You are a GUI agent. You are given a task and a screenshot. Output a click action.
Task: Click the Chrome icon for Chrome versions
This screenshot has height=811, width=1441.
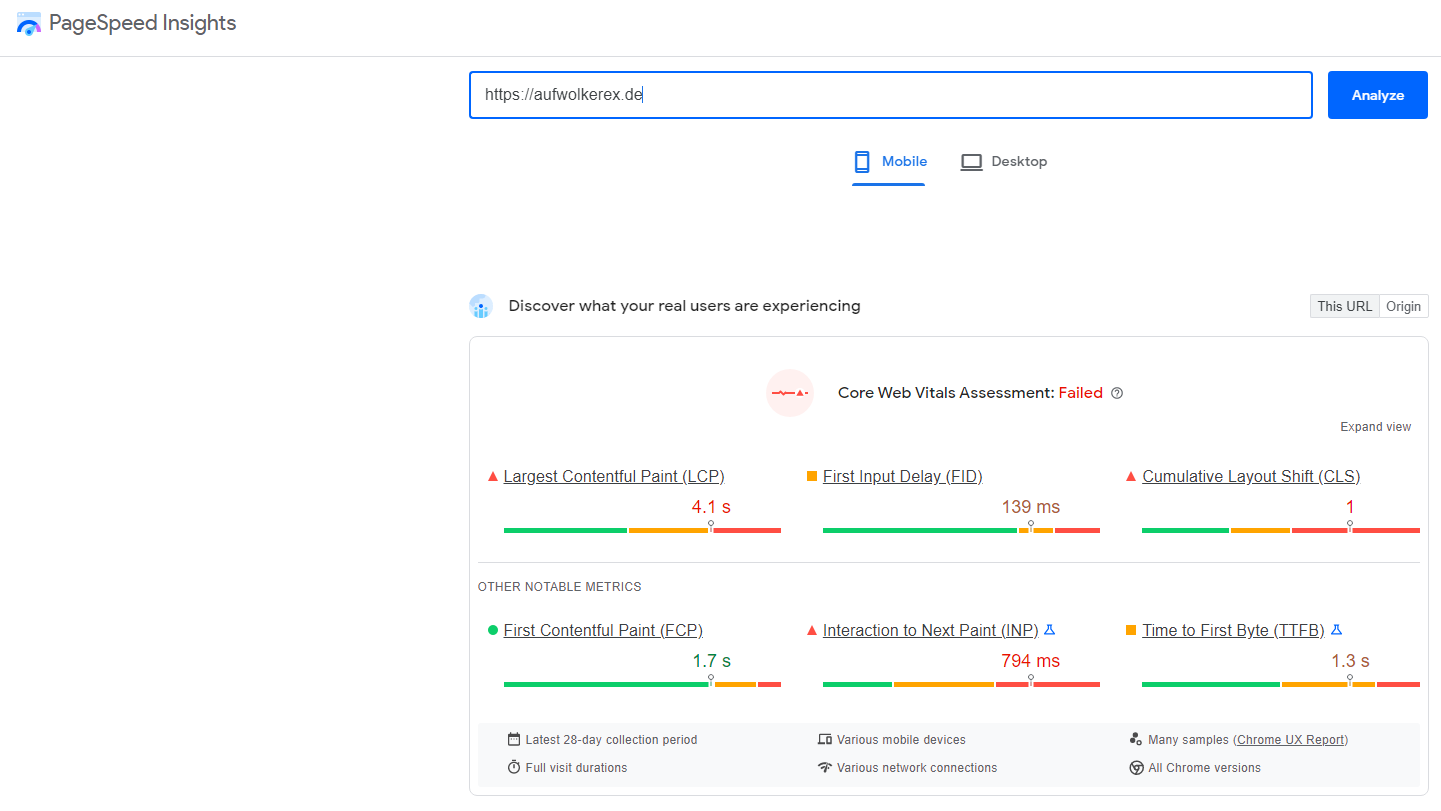(1136, 768)
